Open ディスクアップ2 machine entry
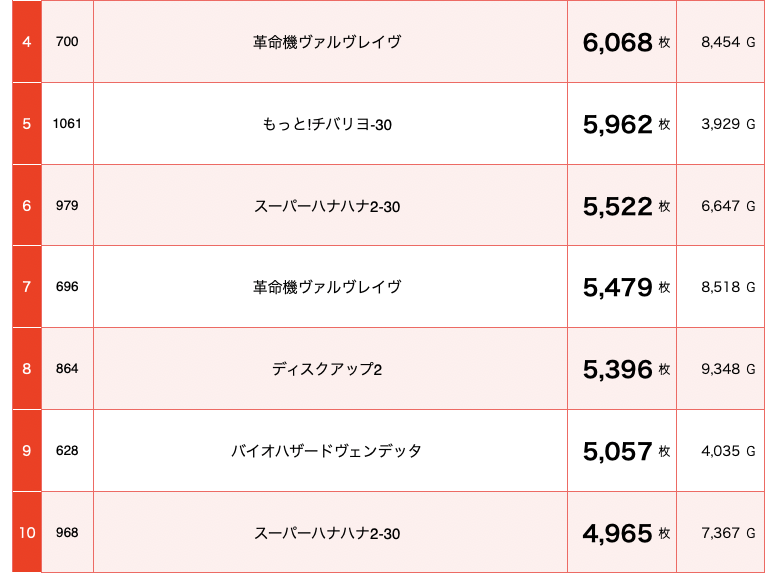The height and width of the screenshot is (582, 776). point(327,369)
